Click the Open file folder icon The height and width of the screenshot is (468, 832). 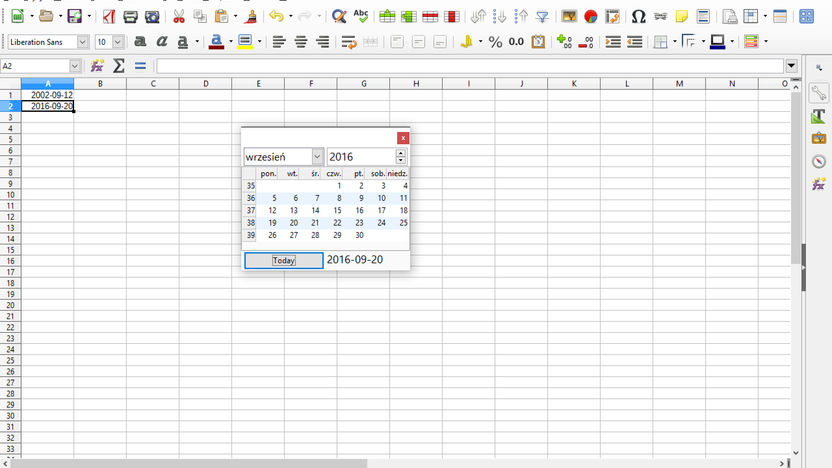point(46,16)
